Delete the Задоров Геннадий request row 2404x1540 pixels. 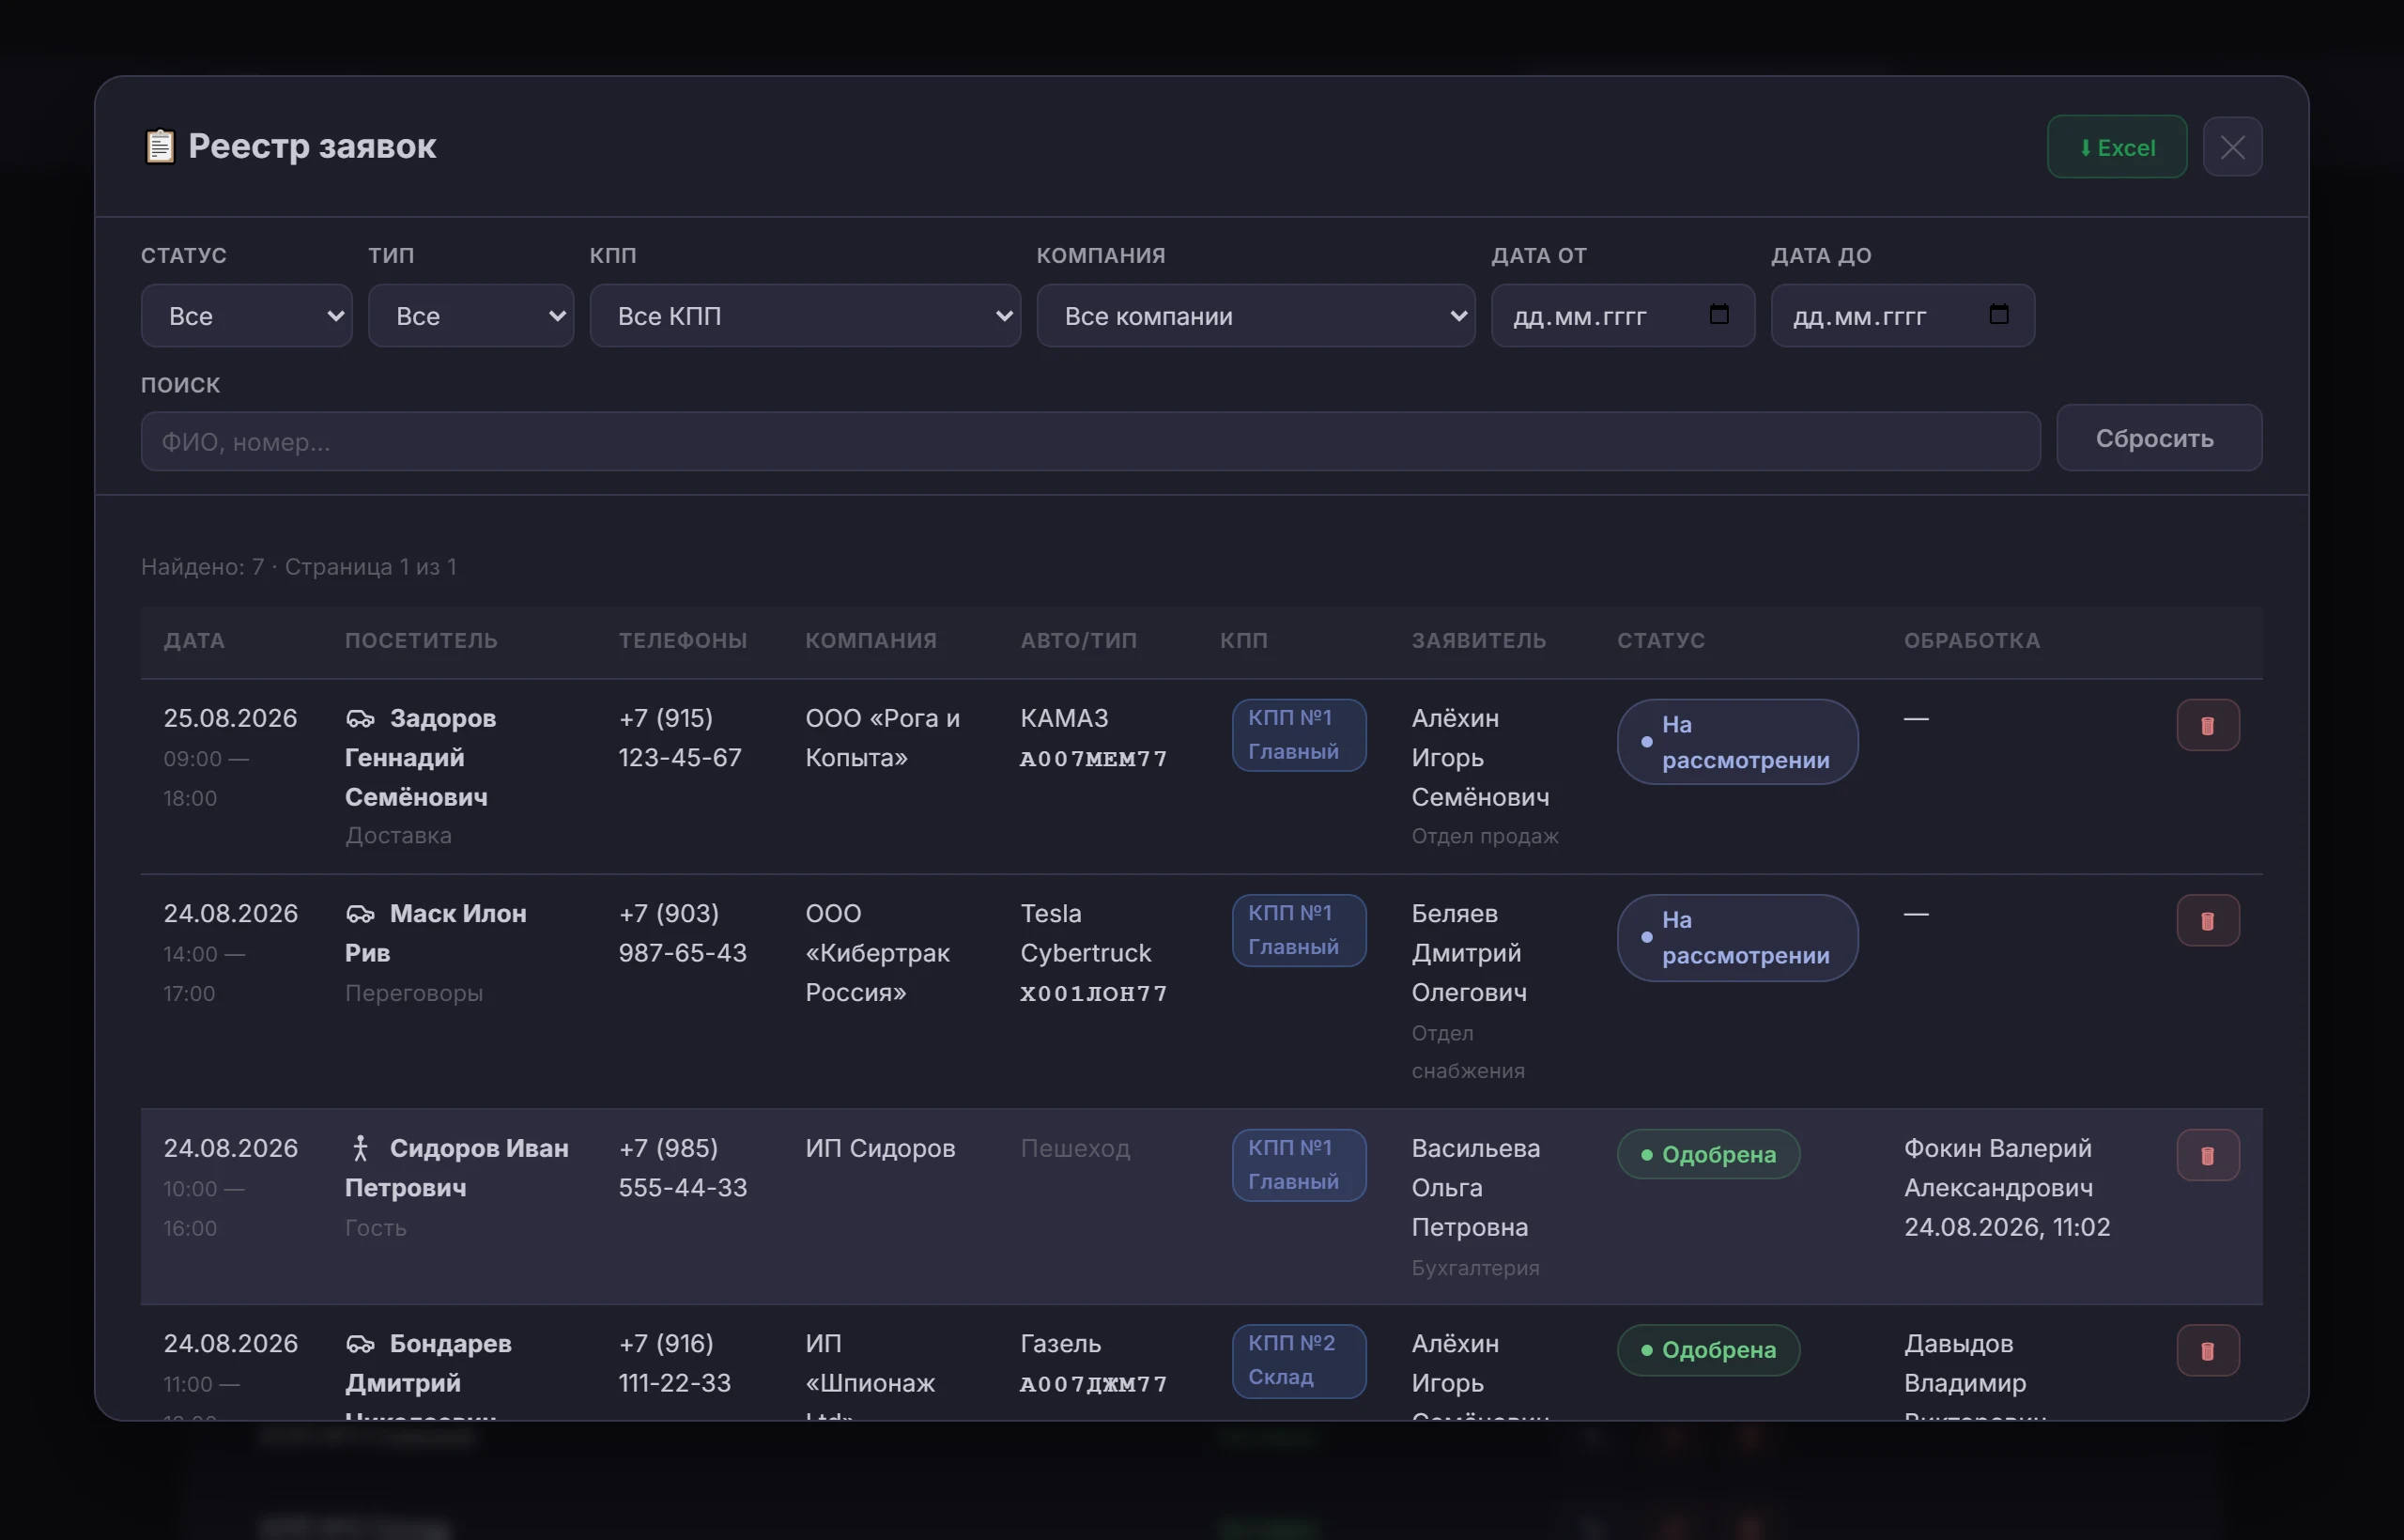pyautogui.click(x=2207, y=725)
